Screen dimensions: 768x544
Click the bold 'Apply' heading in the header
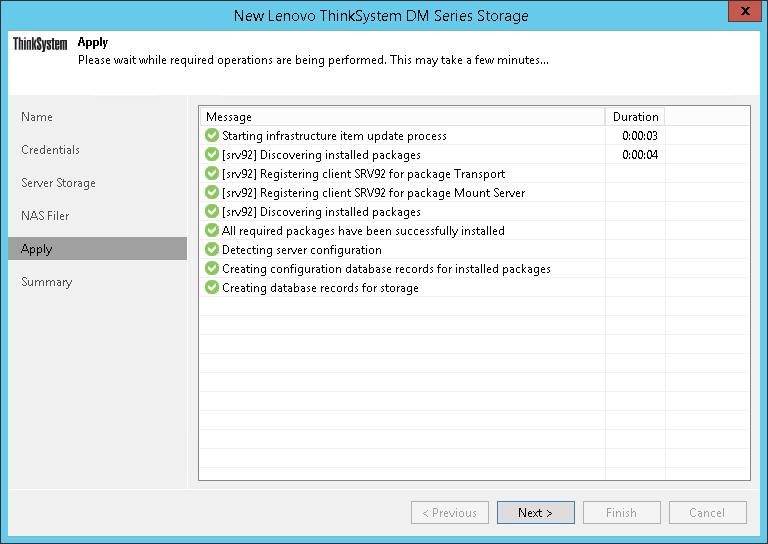(x=93, y=43)
